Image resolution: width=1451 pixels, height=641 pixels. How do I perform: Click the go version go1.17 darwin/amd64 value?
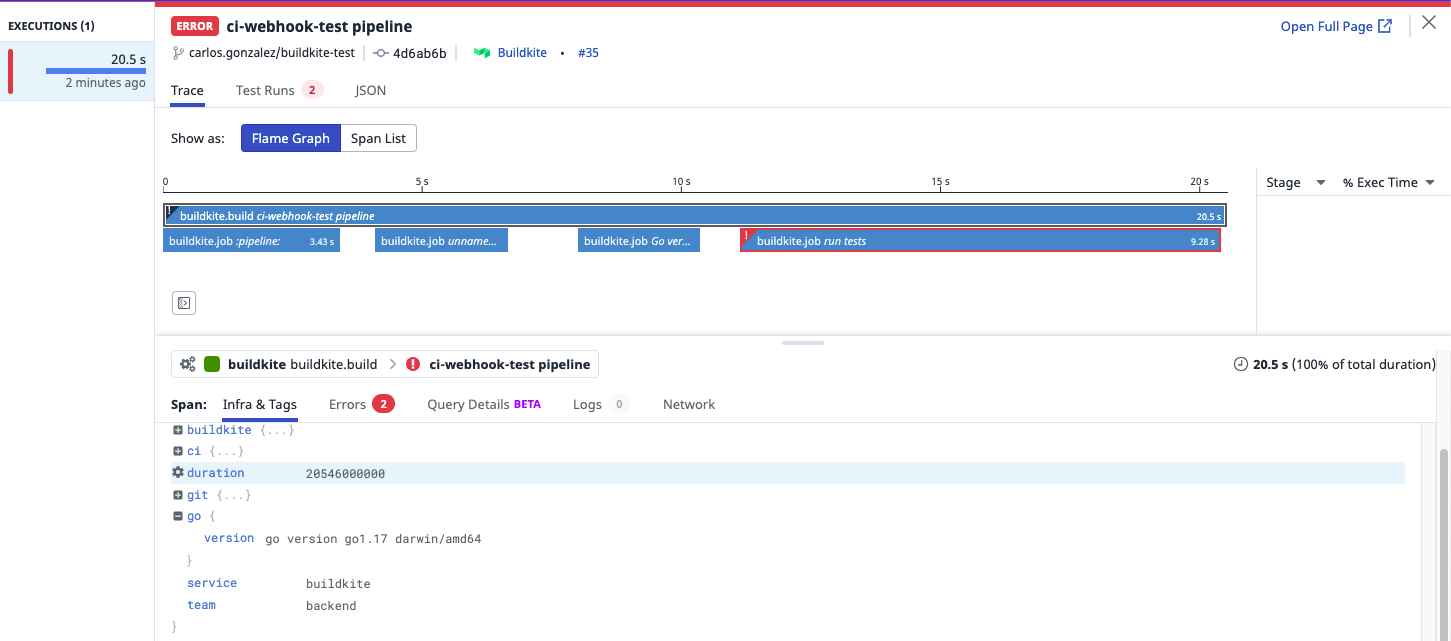click(x=373, y=539)
